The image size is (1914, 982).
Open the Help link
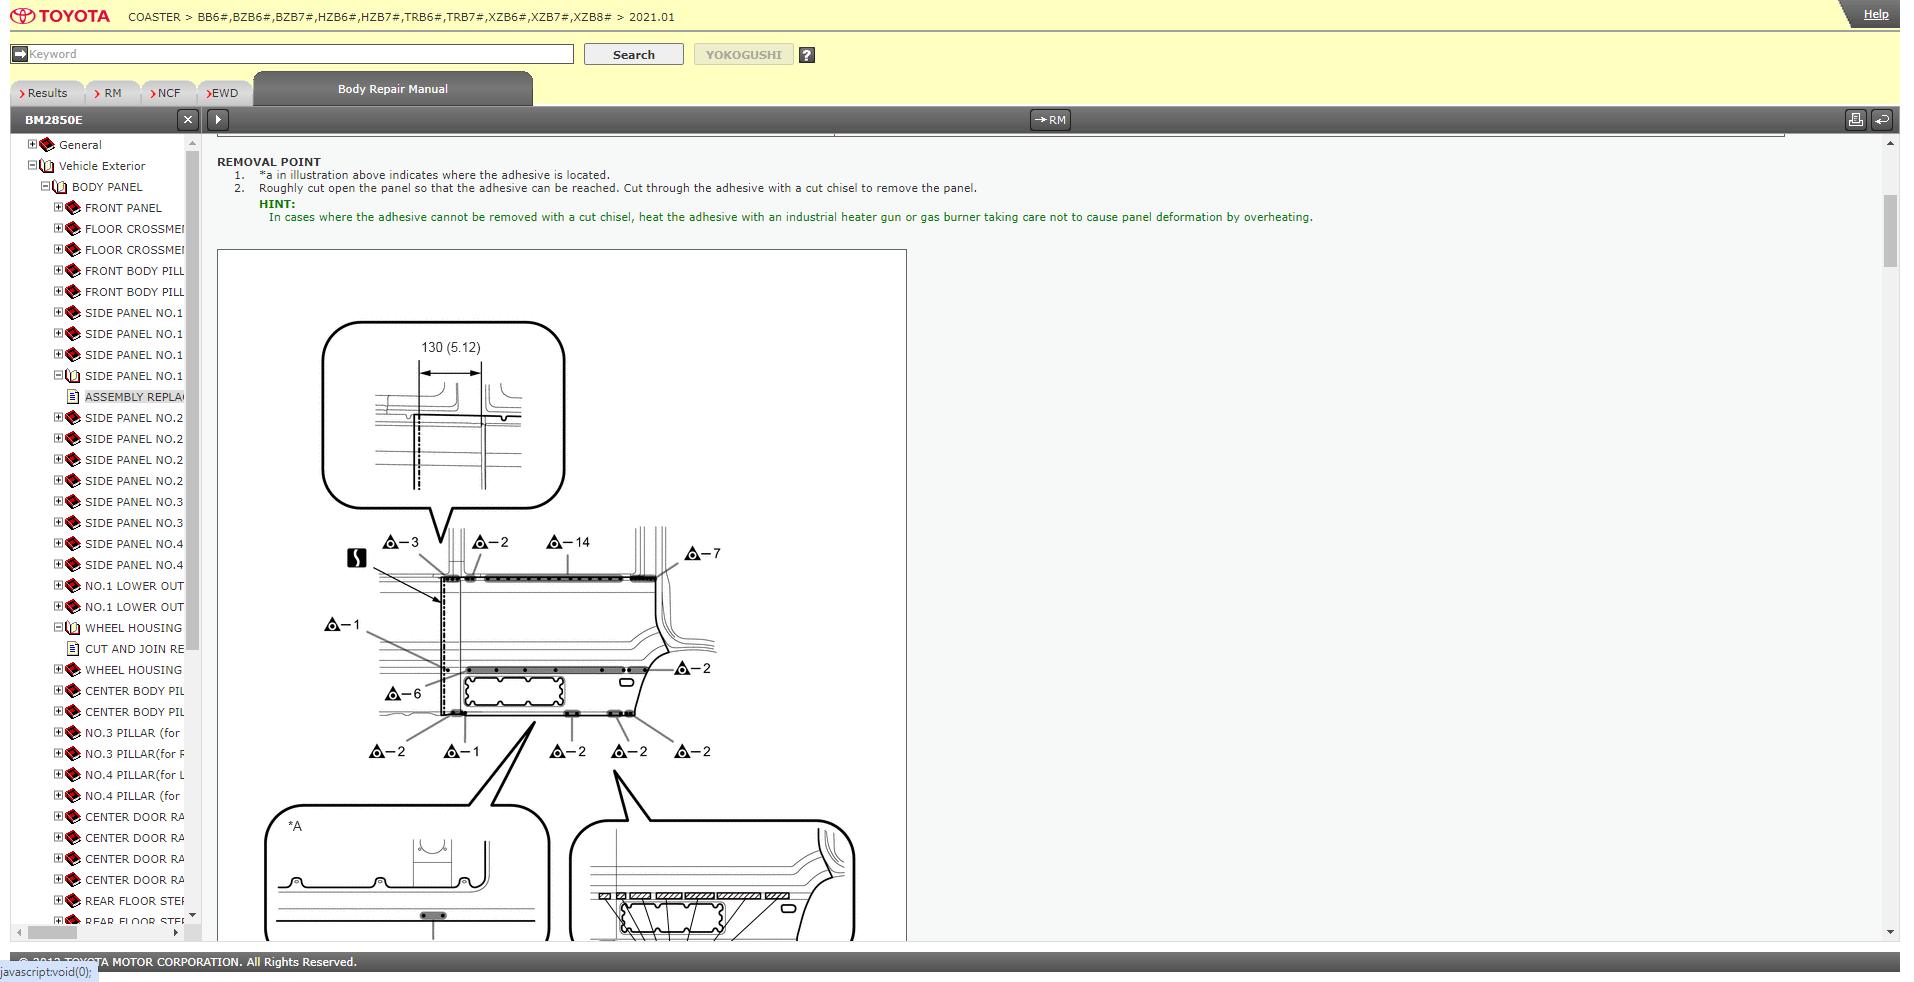coord(1876,14)
